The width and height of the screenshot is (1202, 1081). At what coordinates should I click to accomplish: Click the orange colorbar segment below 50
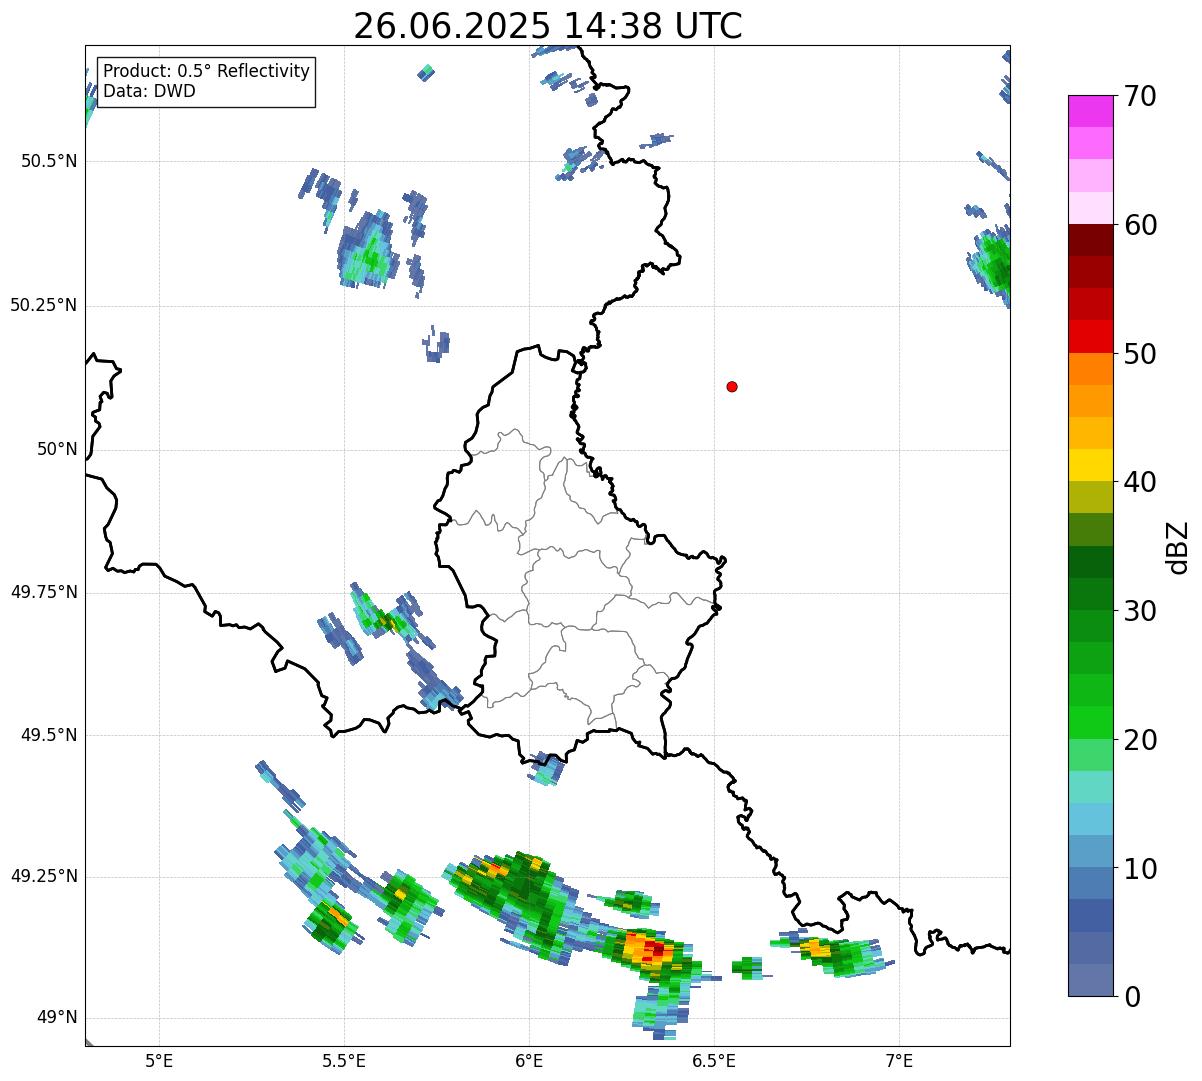tap(1090, 369)
